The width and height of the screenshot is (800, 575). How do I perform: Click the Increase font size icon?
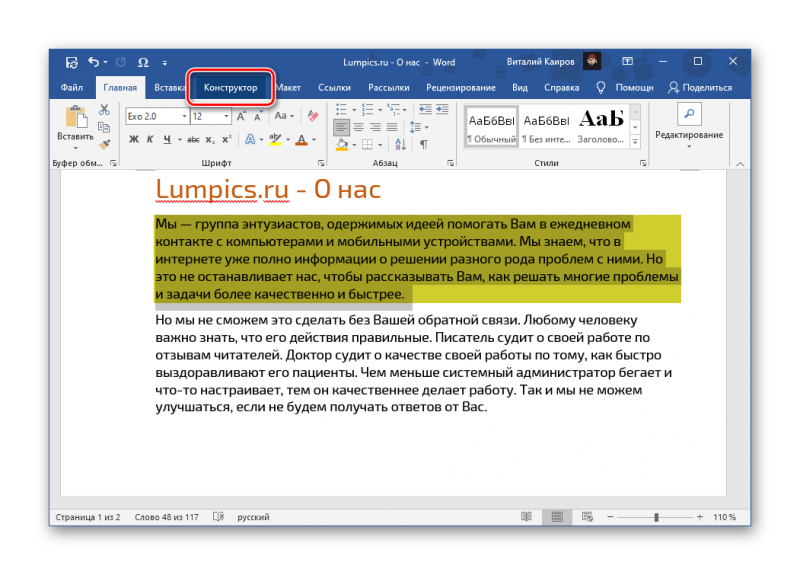(x=241, y=117)
